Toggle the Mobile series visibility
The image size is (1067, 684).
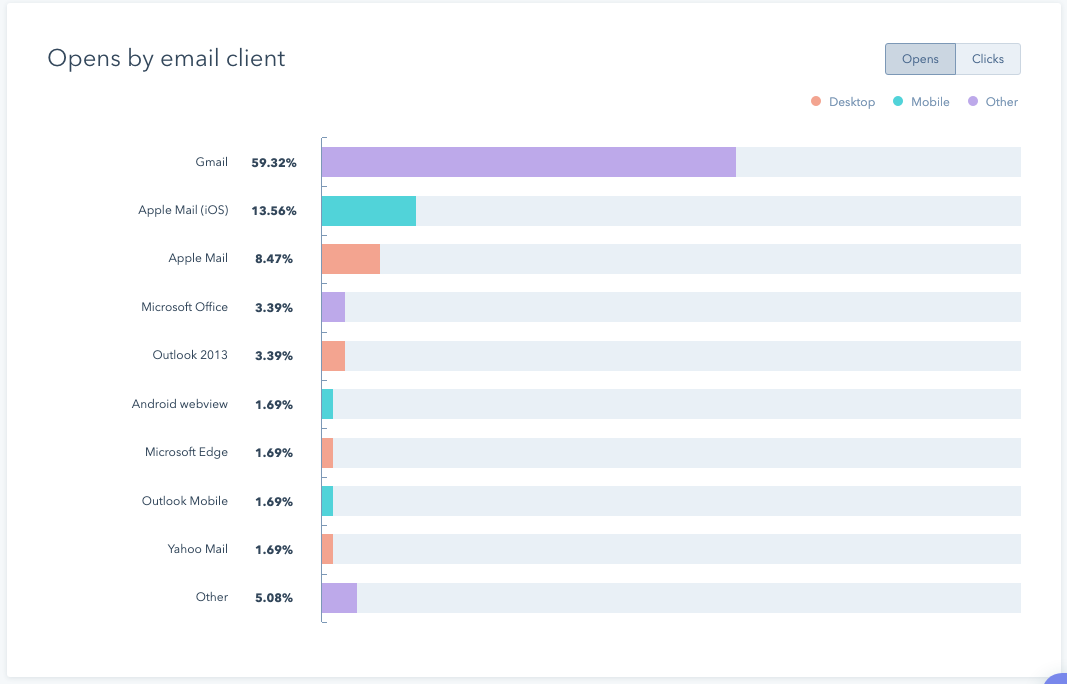[x=920, y=101]
